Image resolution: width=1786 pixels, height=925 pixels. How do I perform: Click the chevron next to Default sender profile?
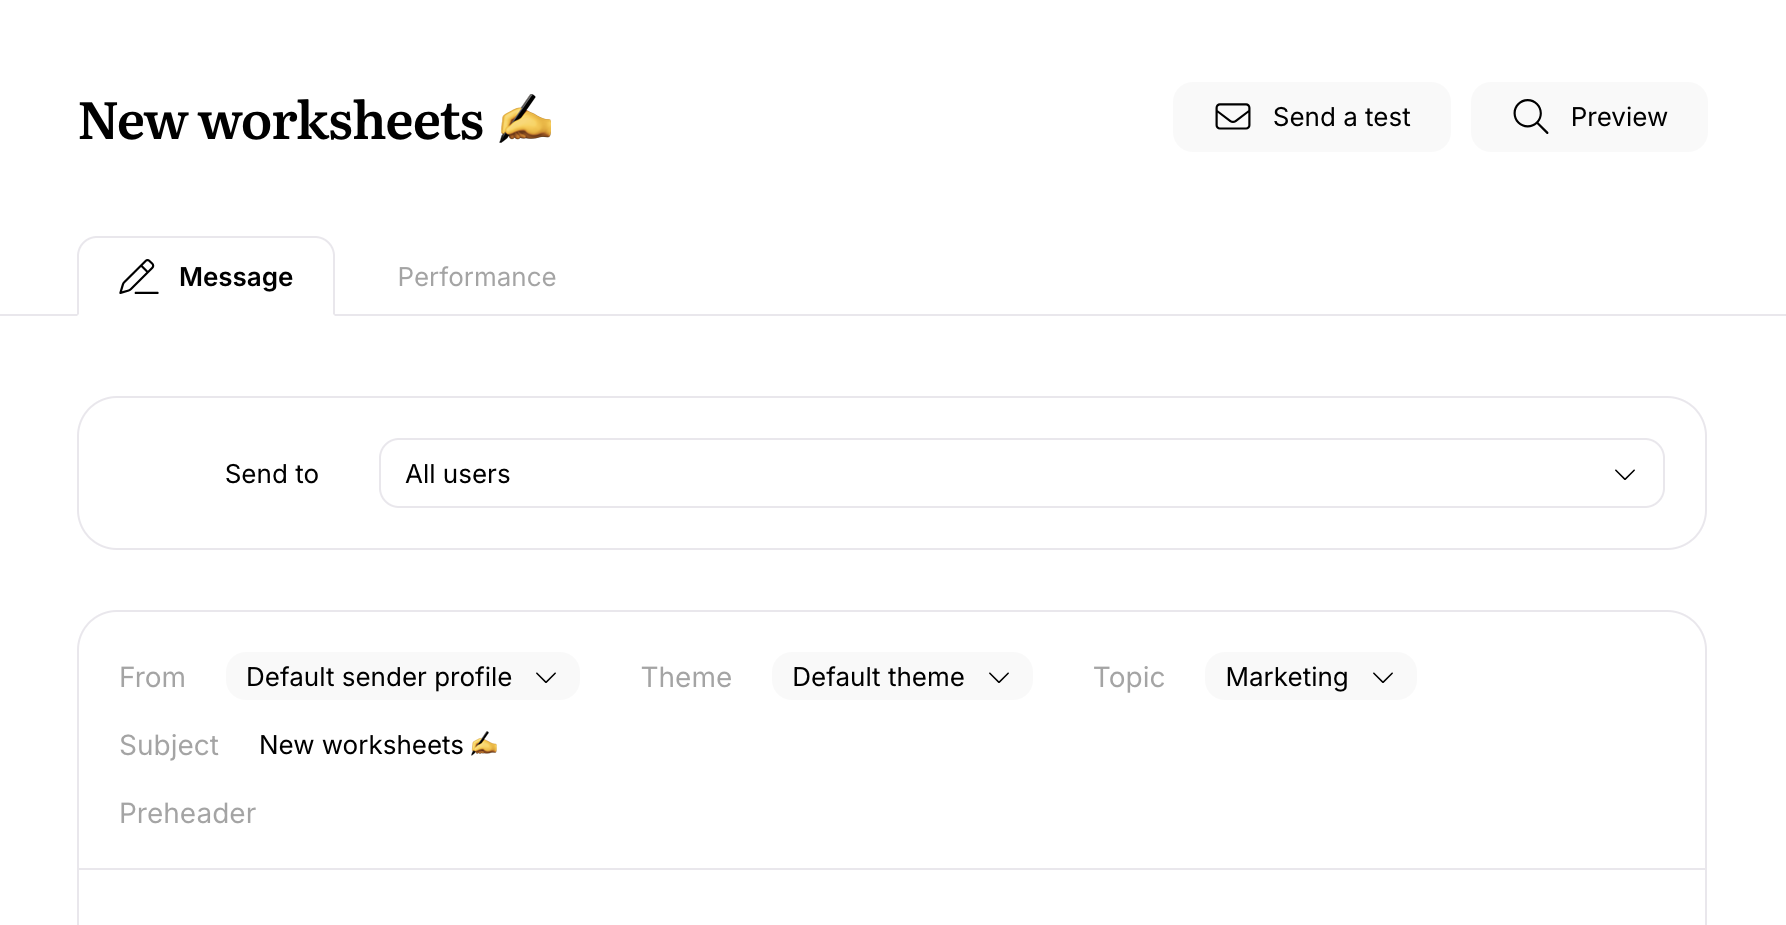click(x=546, y=678)
